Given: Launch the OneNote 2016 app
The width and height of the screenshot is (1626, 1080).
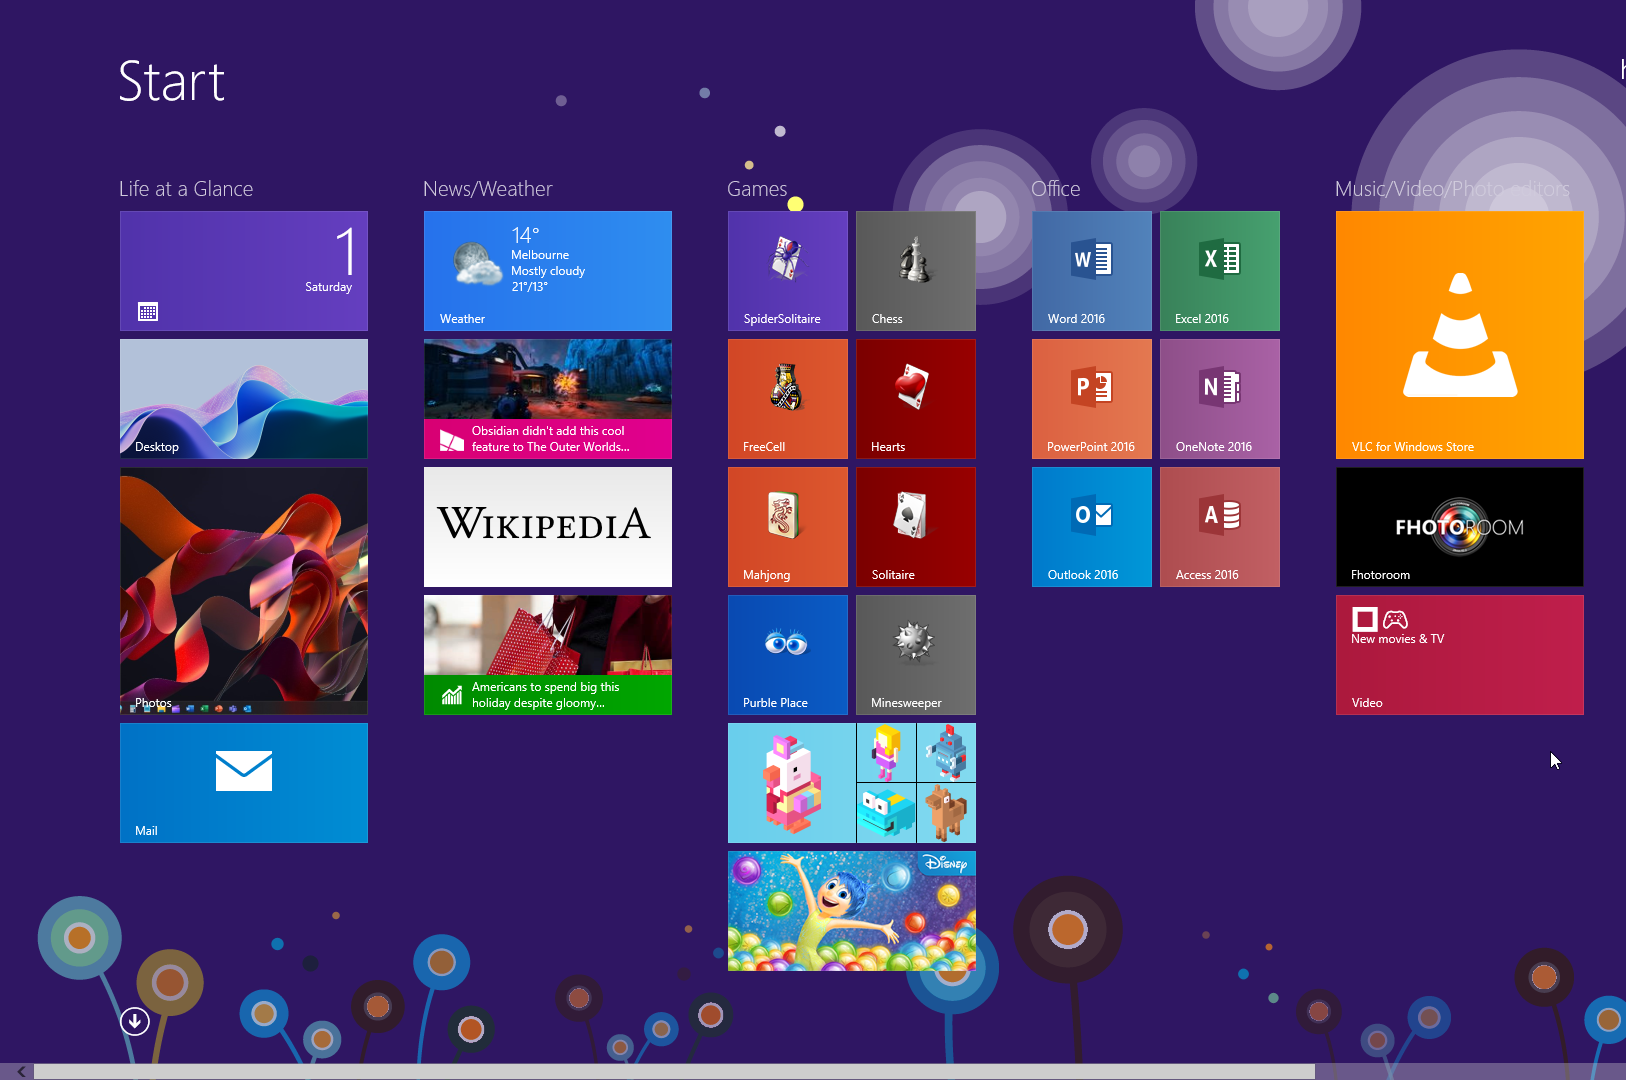Looking at the screenshot, I should [1219, 398].
